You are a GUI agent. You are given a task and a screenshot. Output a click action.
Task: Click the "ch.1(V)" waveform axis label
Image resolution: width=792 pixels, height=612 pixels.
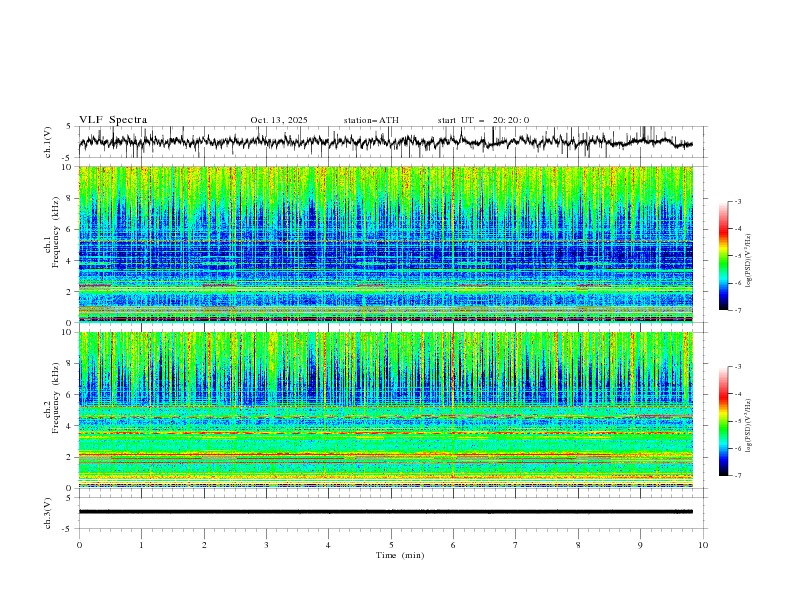48,142
